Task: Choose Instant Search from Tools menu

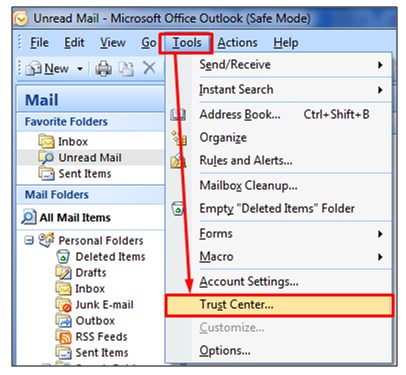Action: (x=279, y=90)
